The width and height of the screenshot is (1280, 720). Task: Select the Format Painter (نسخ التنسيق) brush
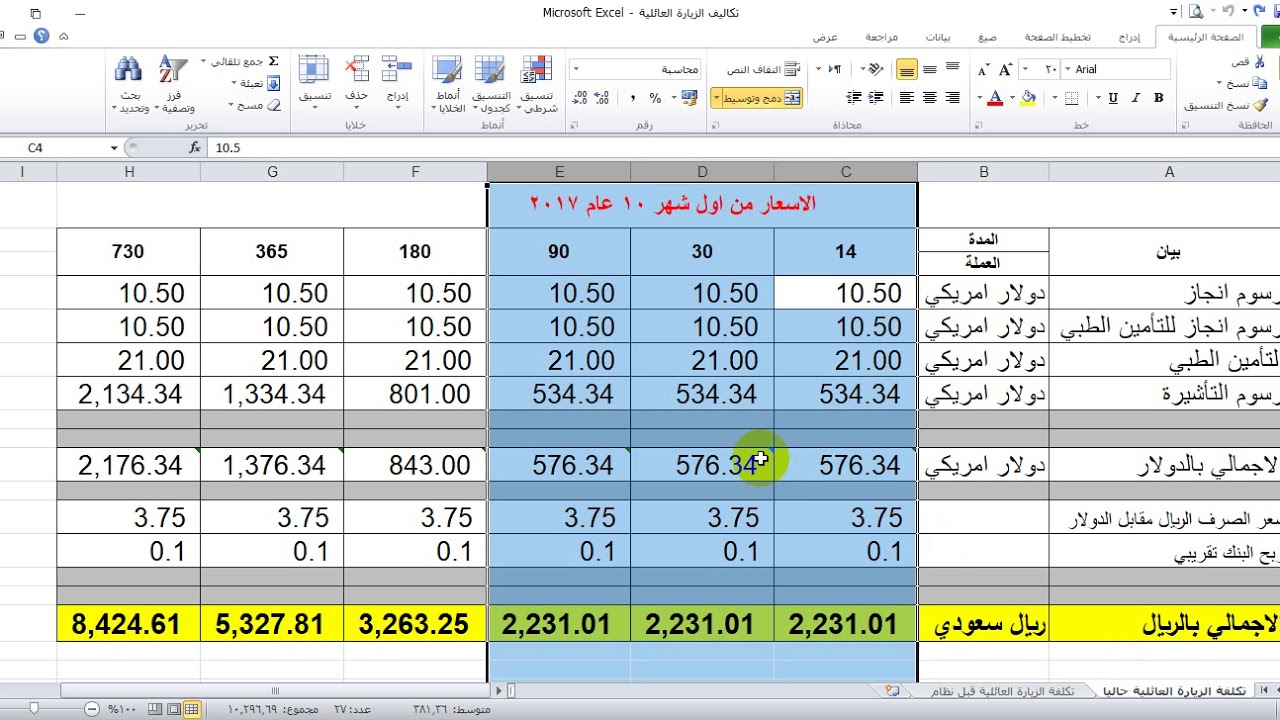click(x=1262, y=105)
